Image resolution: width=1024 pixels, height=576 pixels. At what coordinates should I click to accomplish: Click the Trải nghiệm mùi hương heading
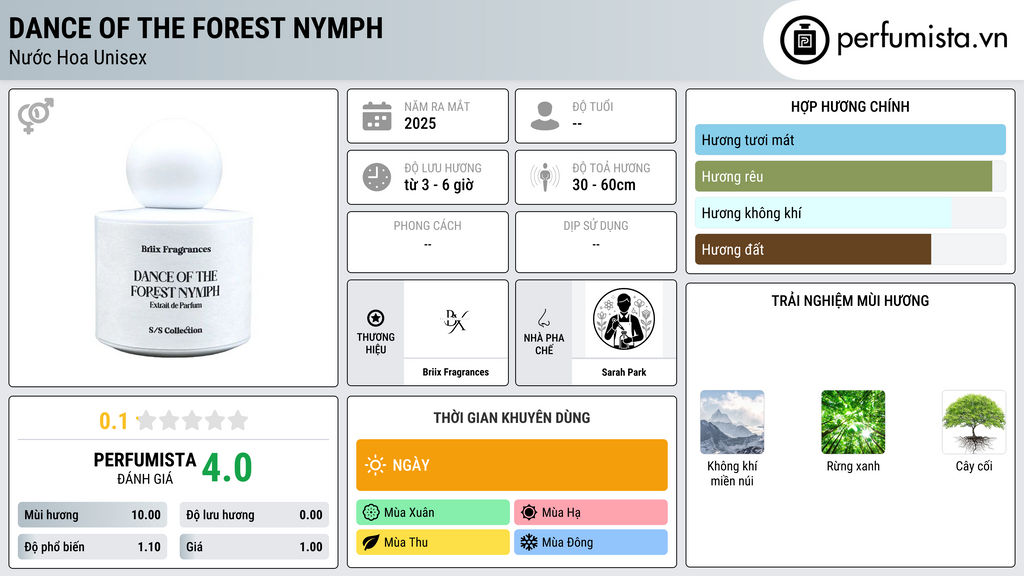850,301
